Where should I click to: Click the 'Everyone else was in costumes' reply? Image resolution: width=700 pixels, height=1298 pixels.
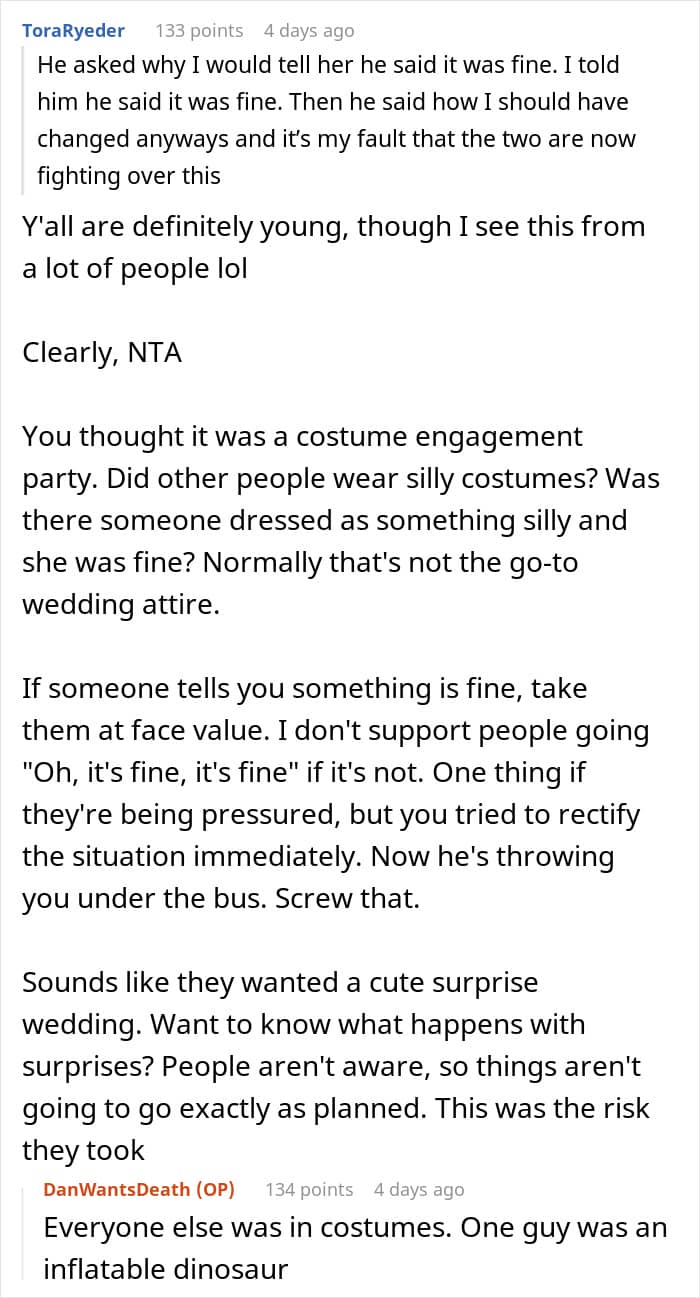[x=355, y=1248]
